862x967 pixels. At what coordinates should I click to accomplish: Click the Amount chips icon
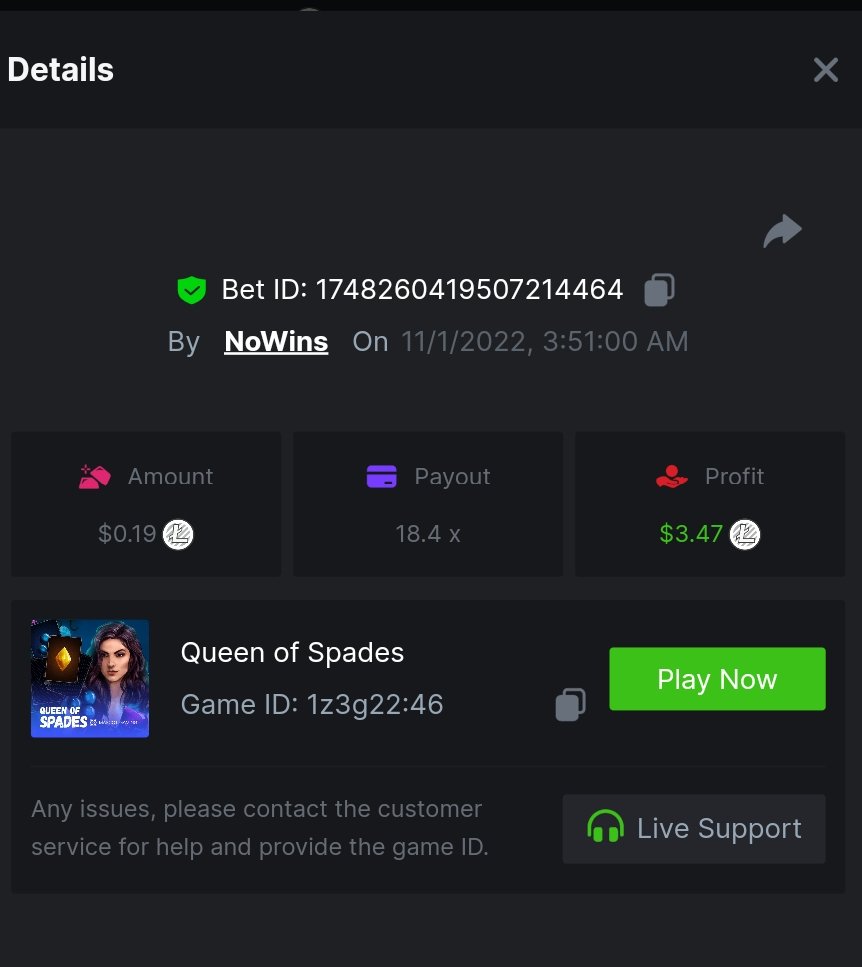pyautogui.click(x=95, y=477)
